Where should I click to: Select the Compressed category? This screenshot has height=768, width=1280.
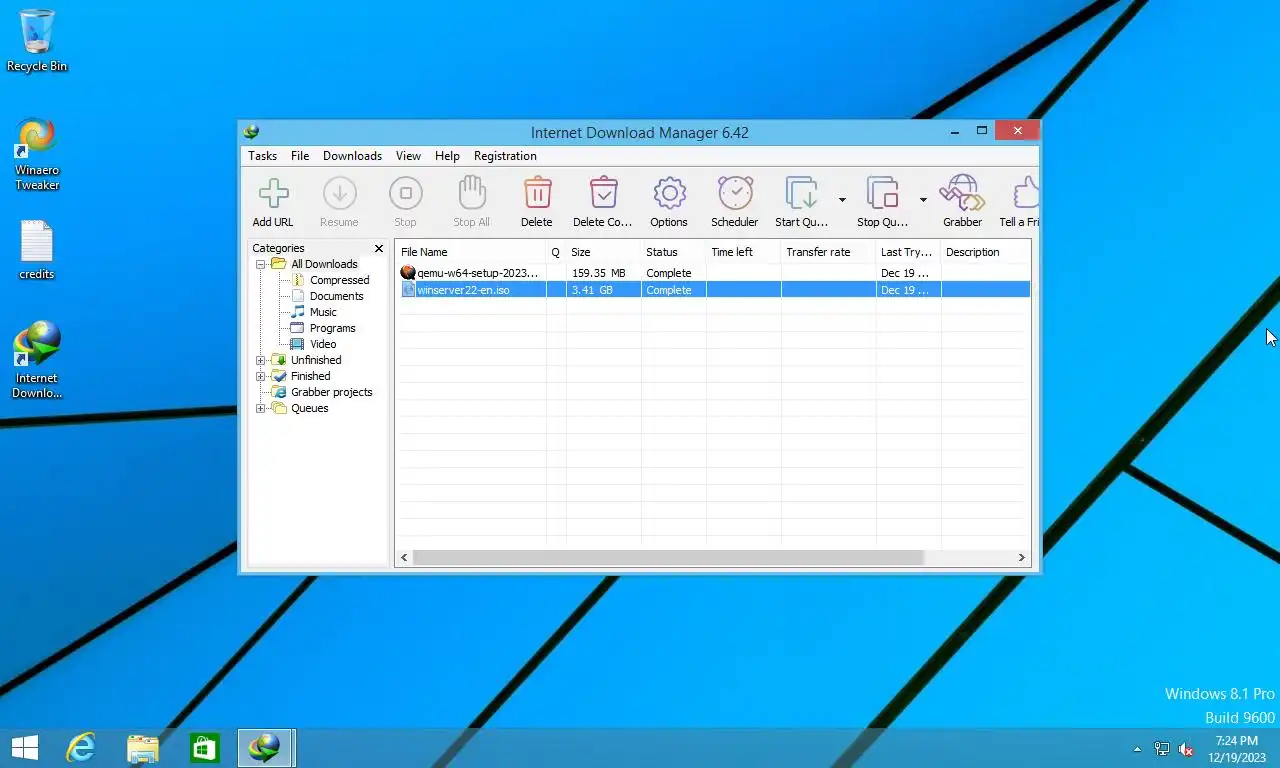[339, 280]
